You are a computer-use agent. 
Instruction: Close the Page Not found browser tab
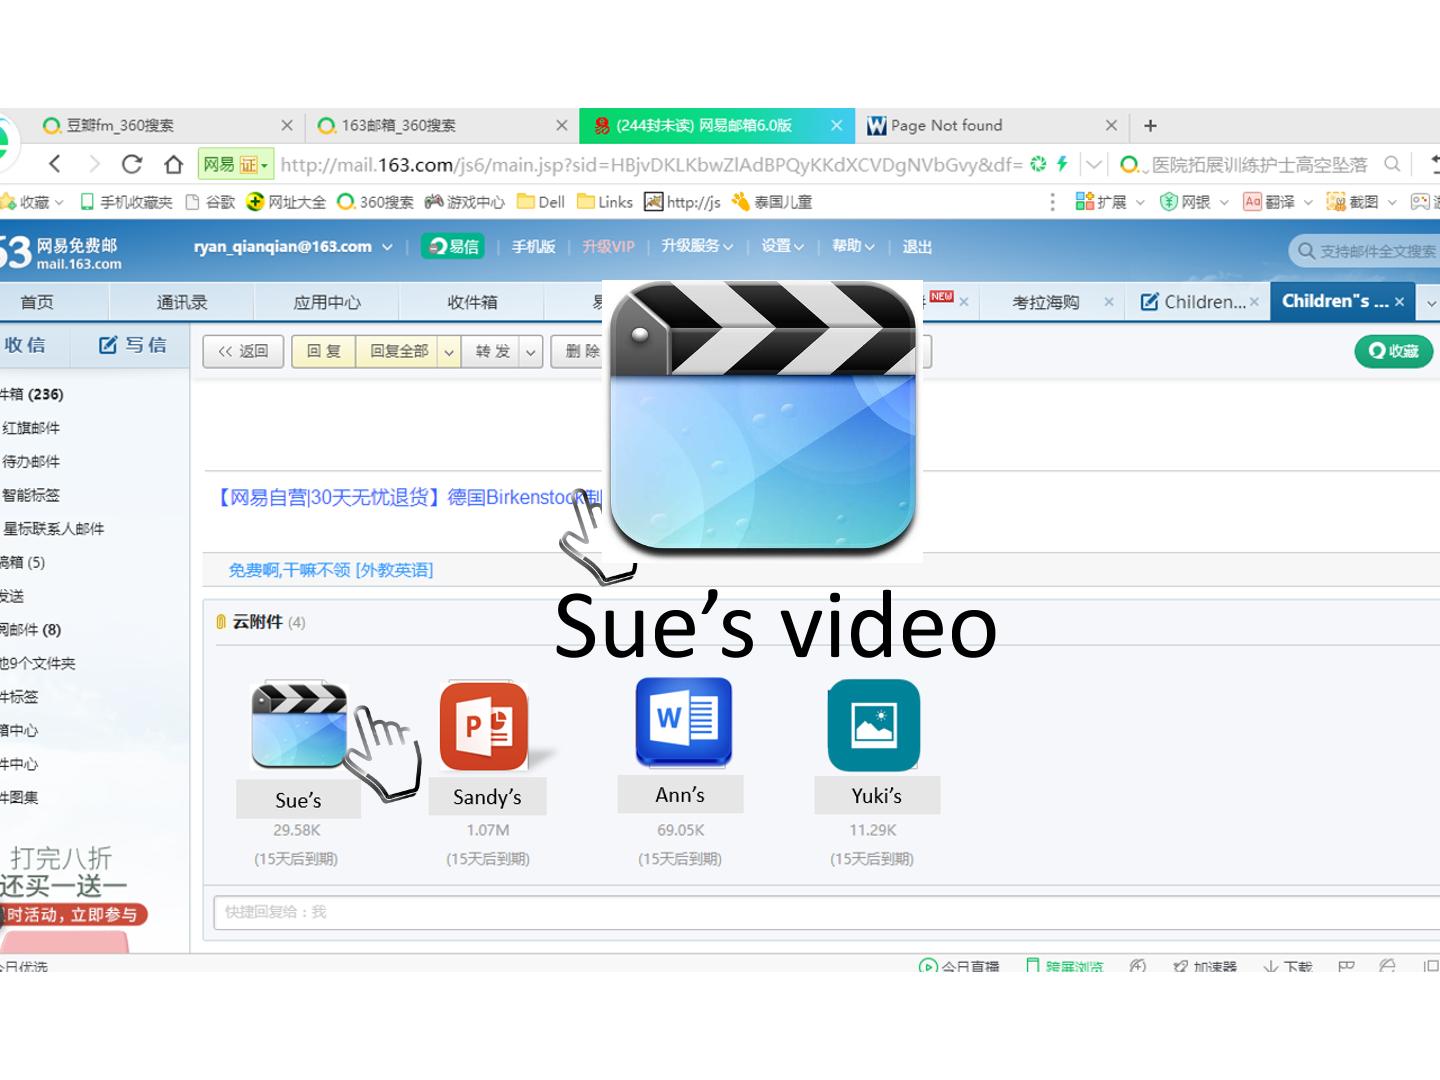pyautogui.click(x=1111, y=125)
